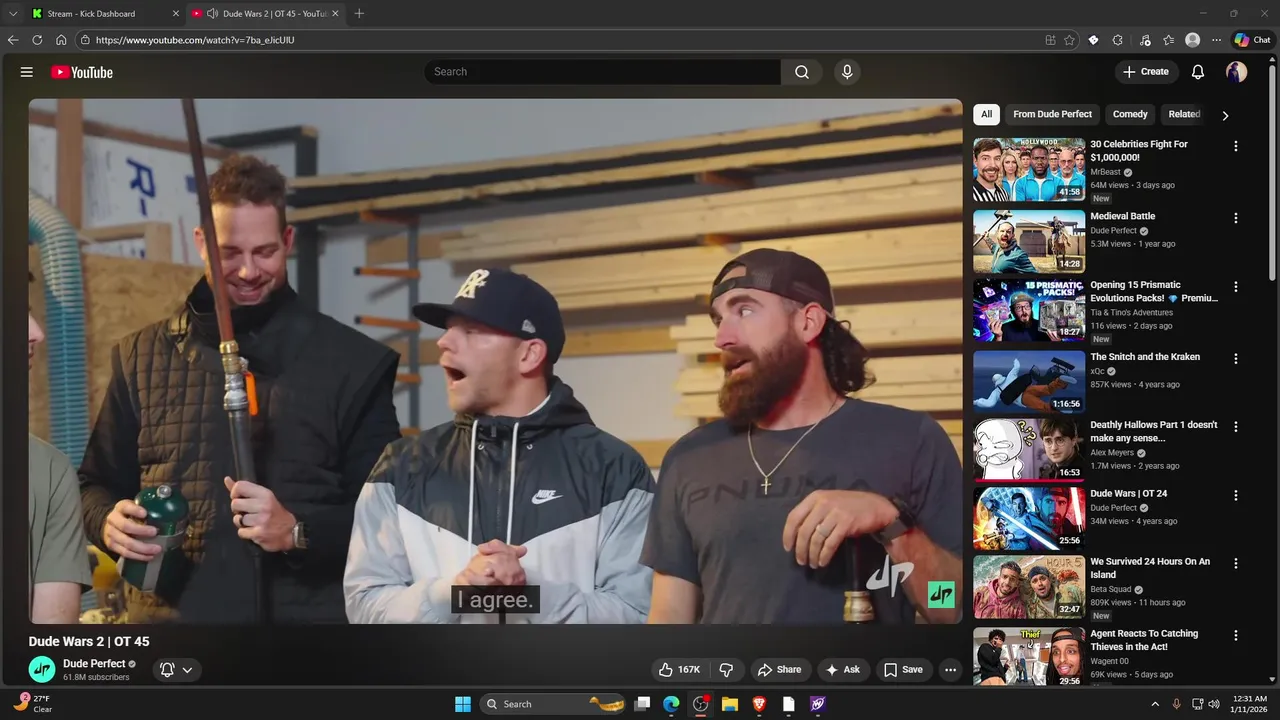Open the split screen icon in the address bar
The height and width of the screenshot is (720, 1280).
[1050, 40]
